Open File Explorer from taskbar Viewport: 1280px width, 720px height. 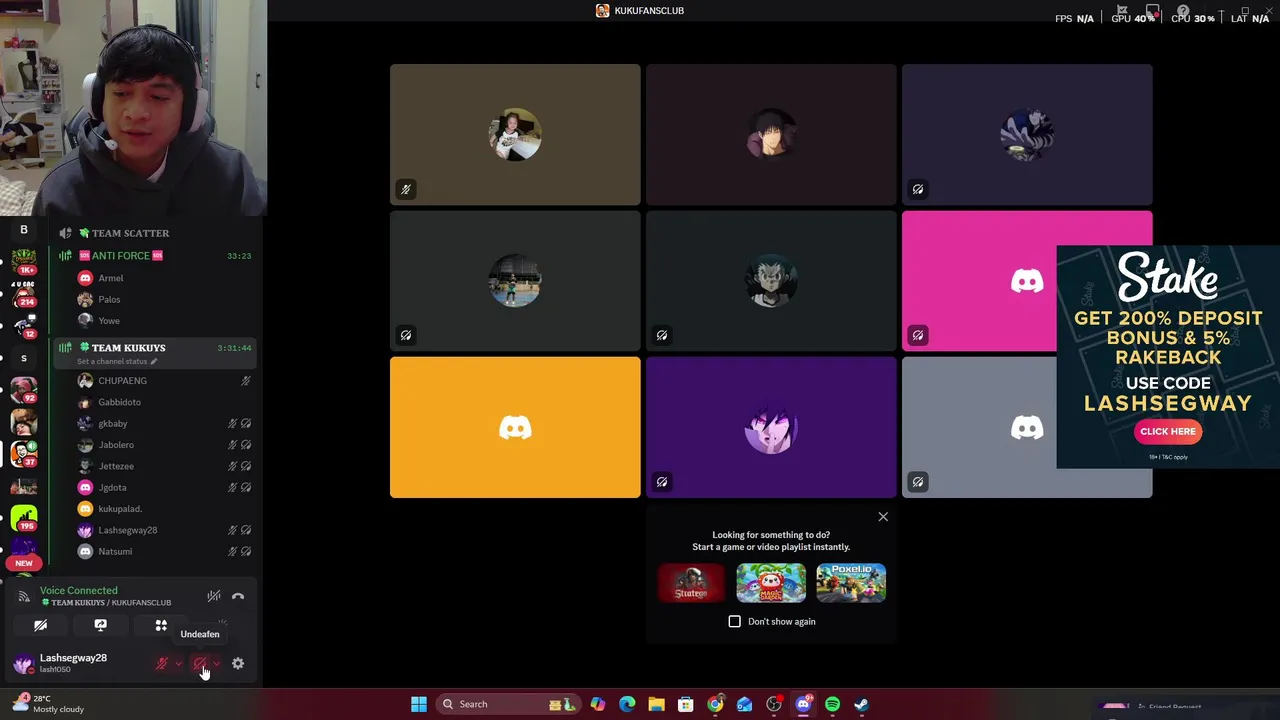tap(656, 704)
